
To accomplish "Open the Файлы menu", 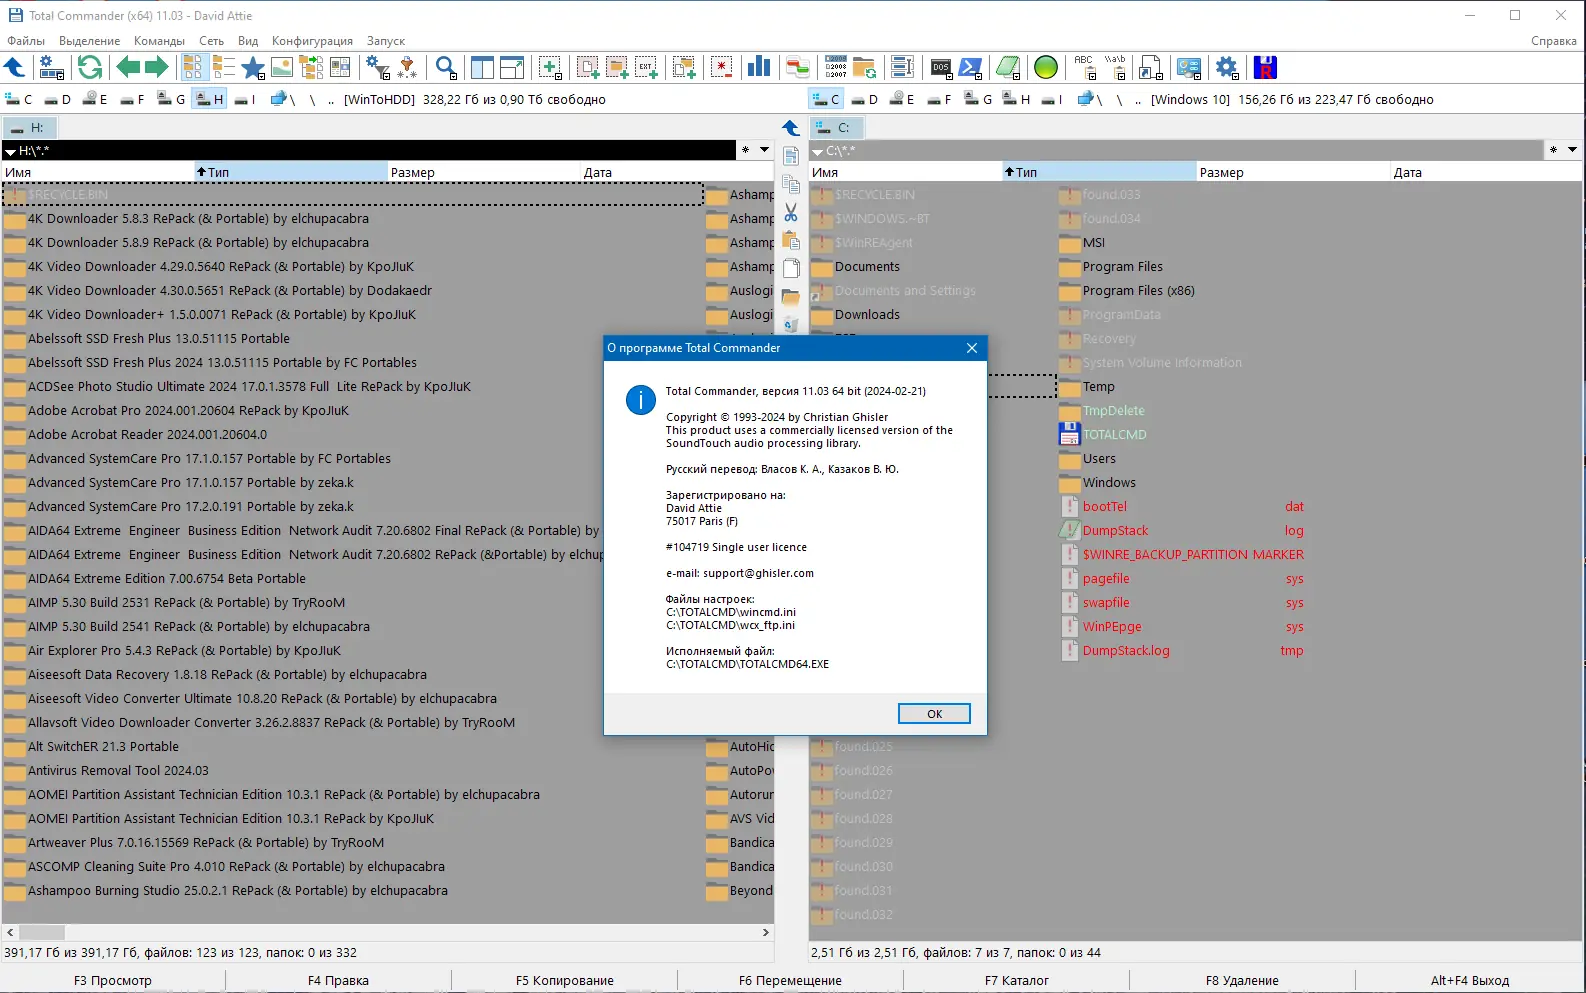I will click(26, 41).
